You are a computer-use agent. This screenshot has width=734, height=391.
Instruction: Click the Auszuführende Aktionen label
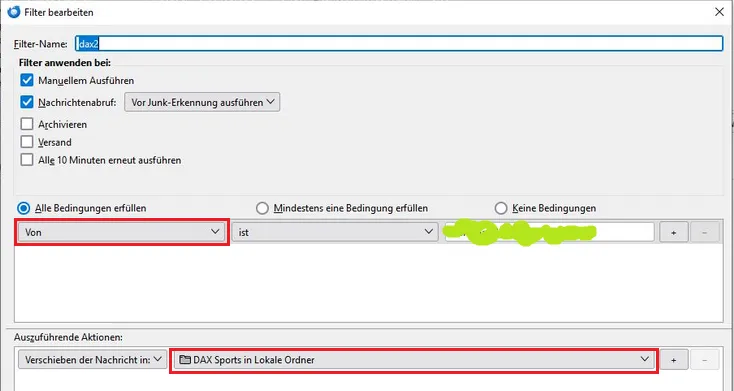[68, 337]
